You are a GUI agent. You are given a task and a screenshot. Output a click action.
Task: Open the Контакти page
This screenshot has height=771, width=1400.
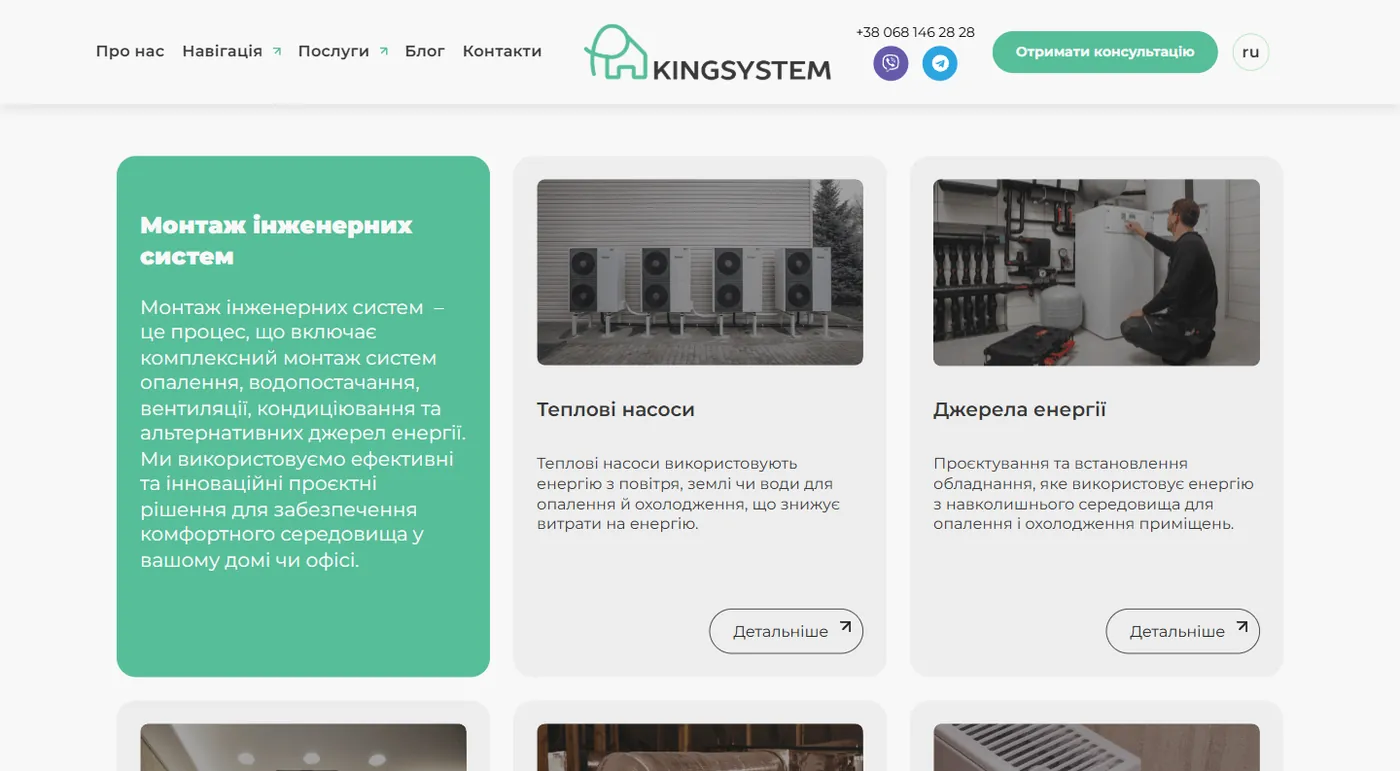(x=502, y=51)
